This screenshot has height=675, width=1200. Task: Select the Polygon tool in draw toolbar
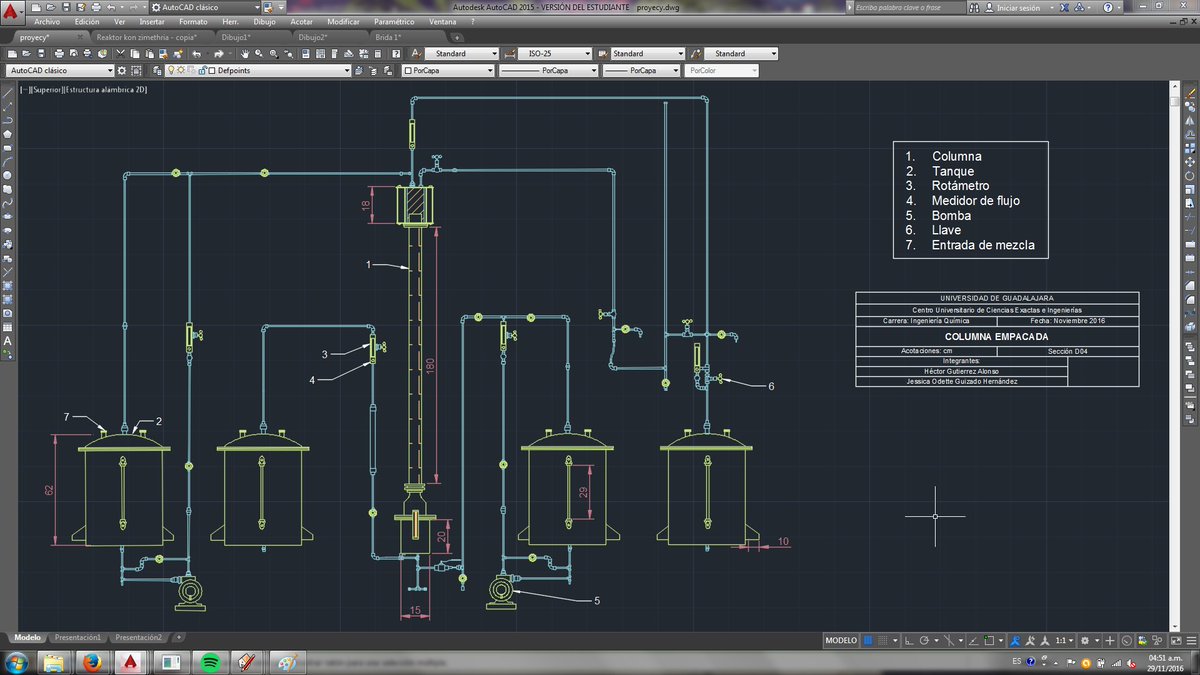tap(8, 134)
